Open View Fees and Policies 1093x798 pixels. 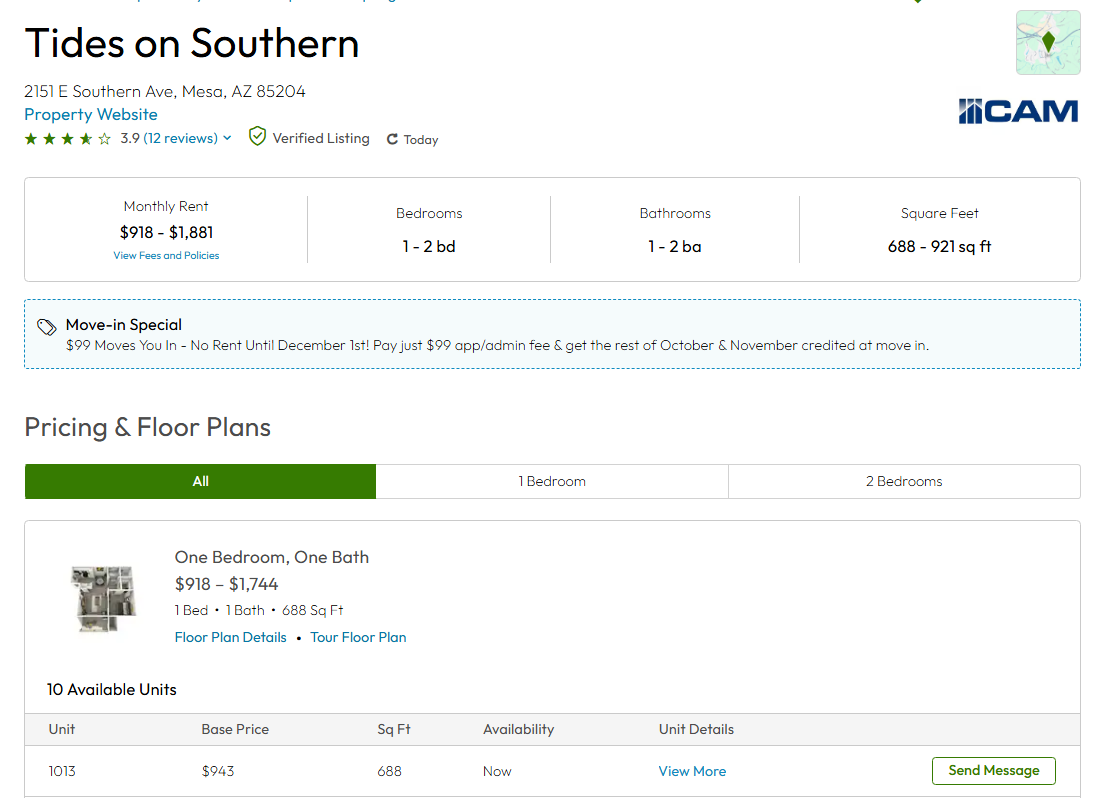pos(166,255)
